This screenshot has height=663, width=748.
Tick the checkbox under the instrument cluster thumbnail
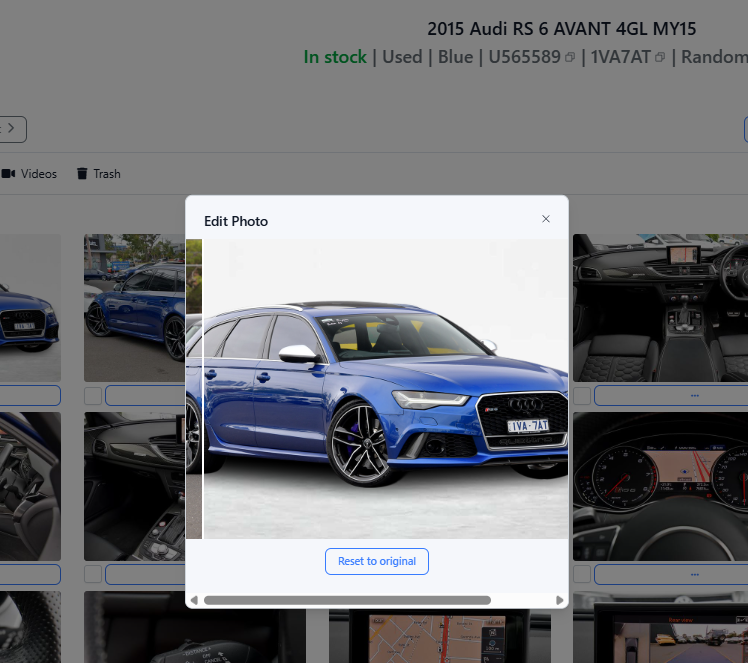coord(582,574)
